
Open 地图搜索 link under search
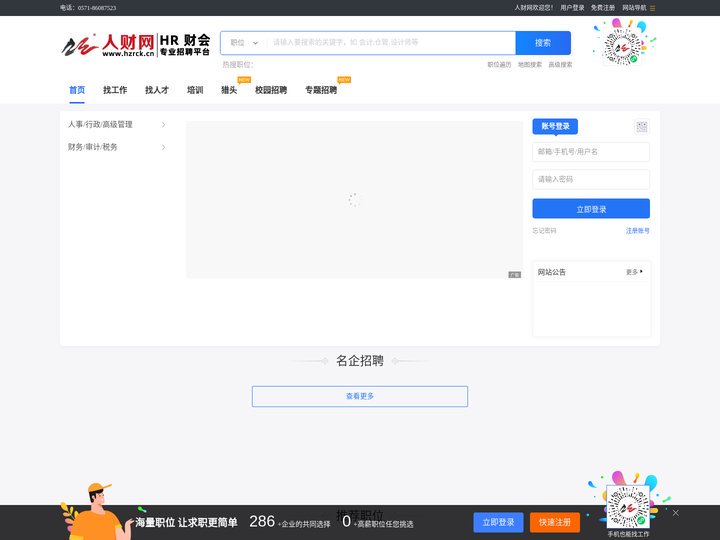[530, 65]
